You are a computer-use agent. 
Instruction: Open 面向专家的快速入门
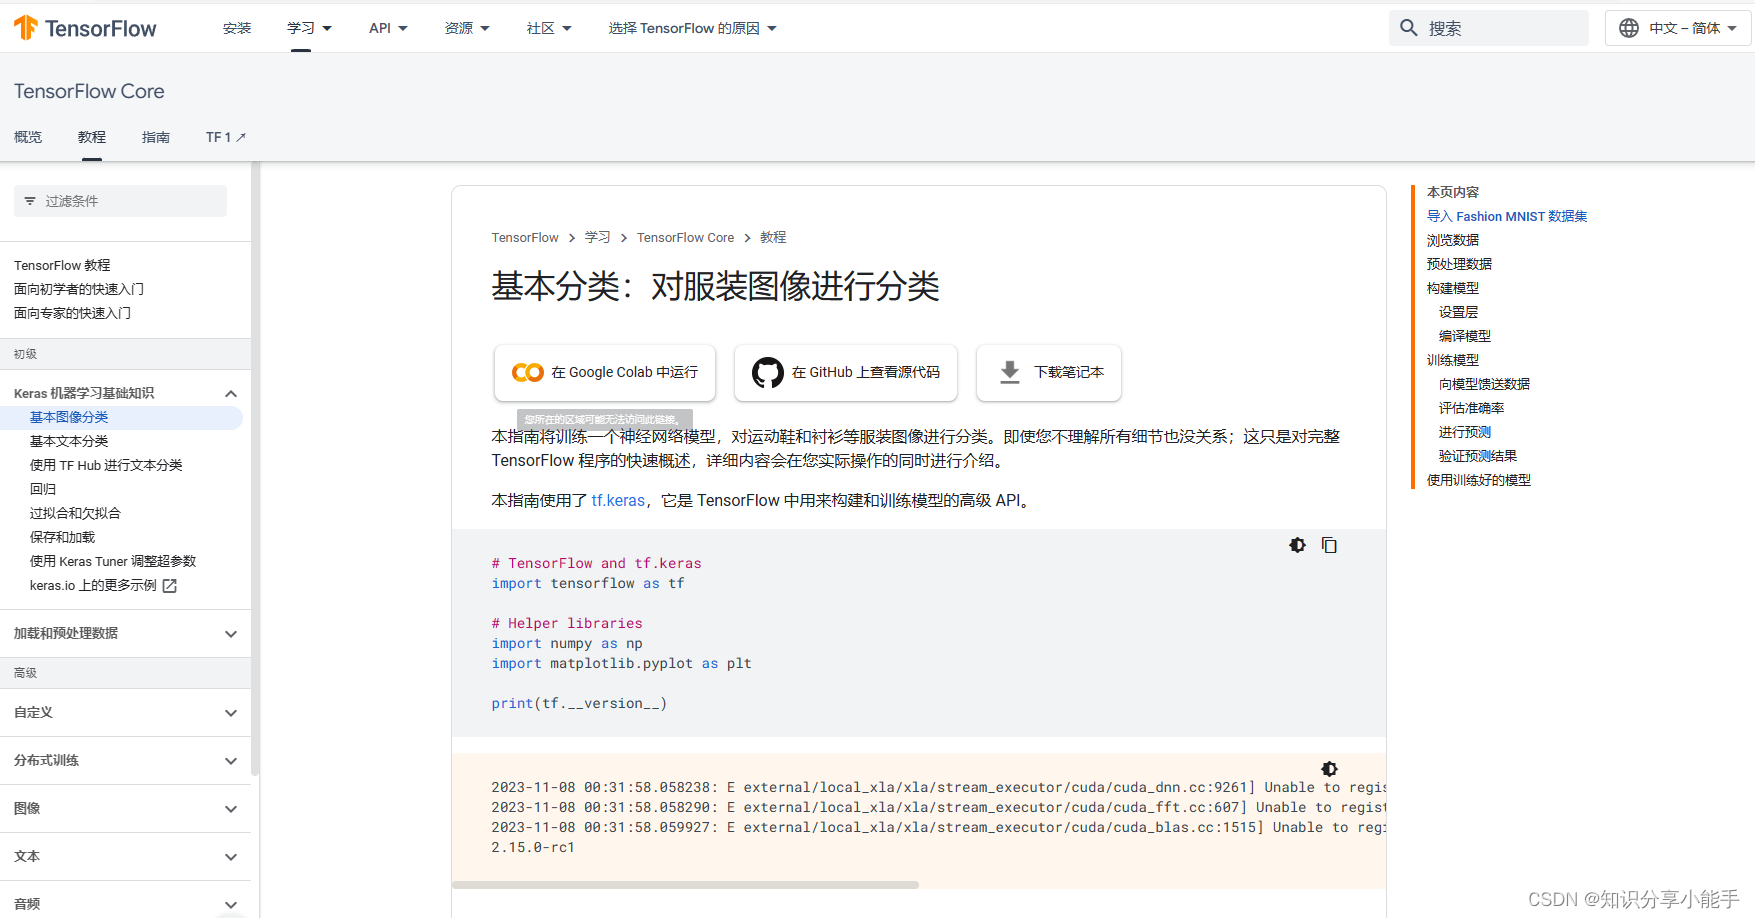(72, 313)
